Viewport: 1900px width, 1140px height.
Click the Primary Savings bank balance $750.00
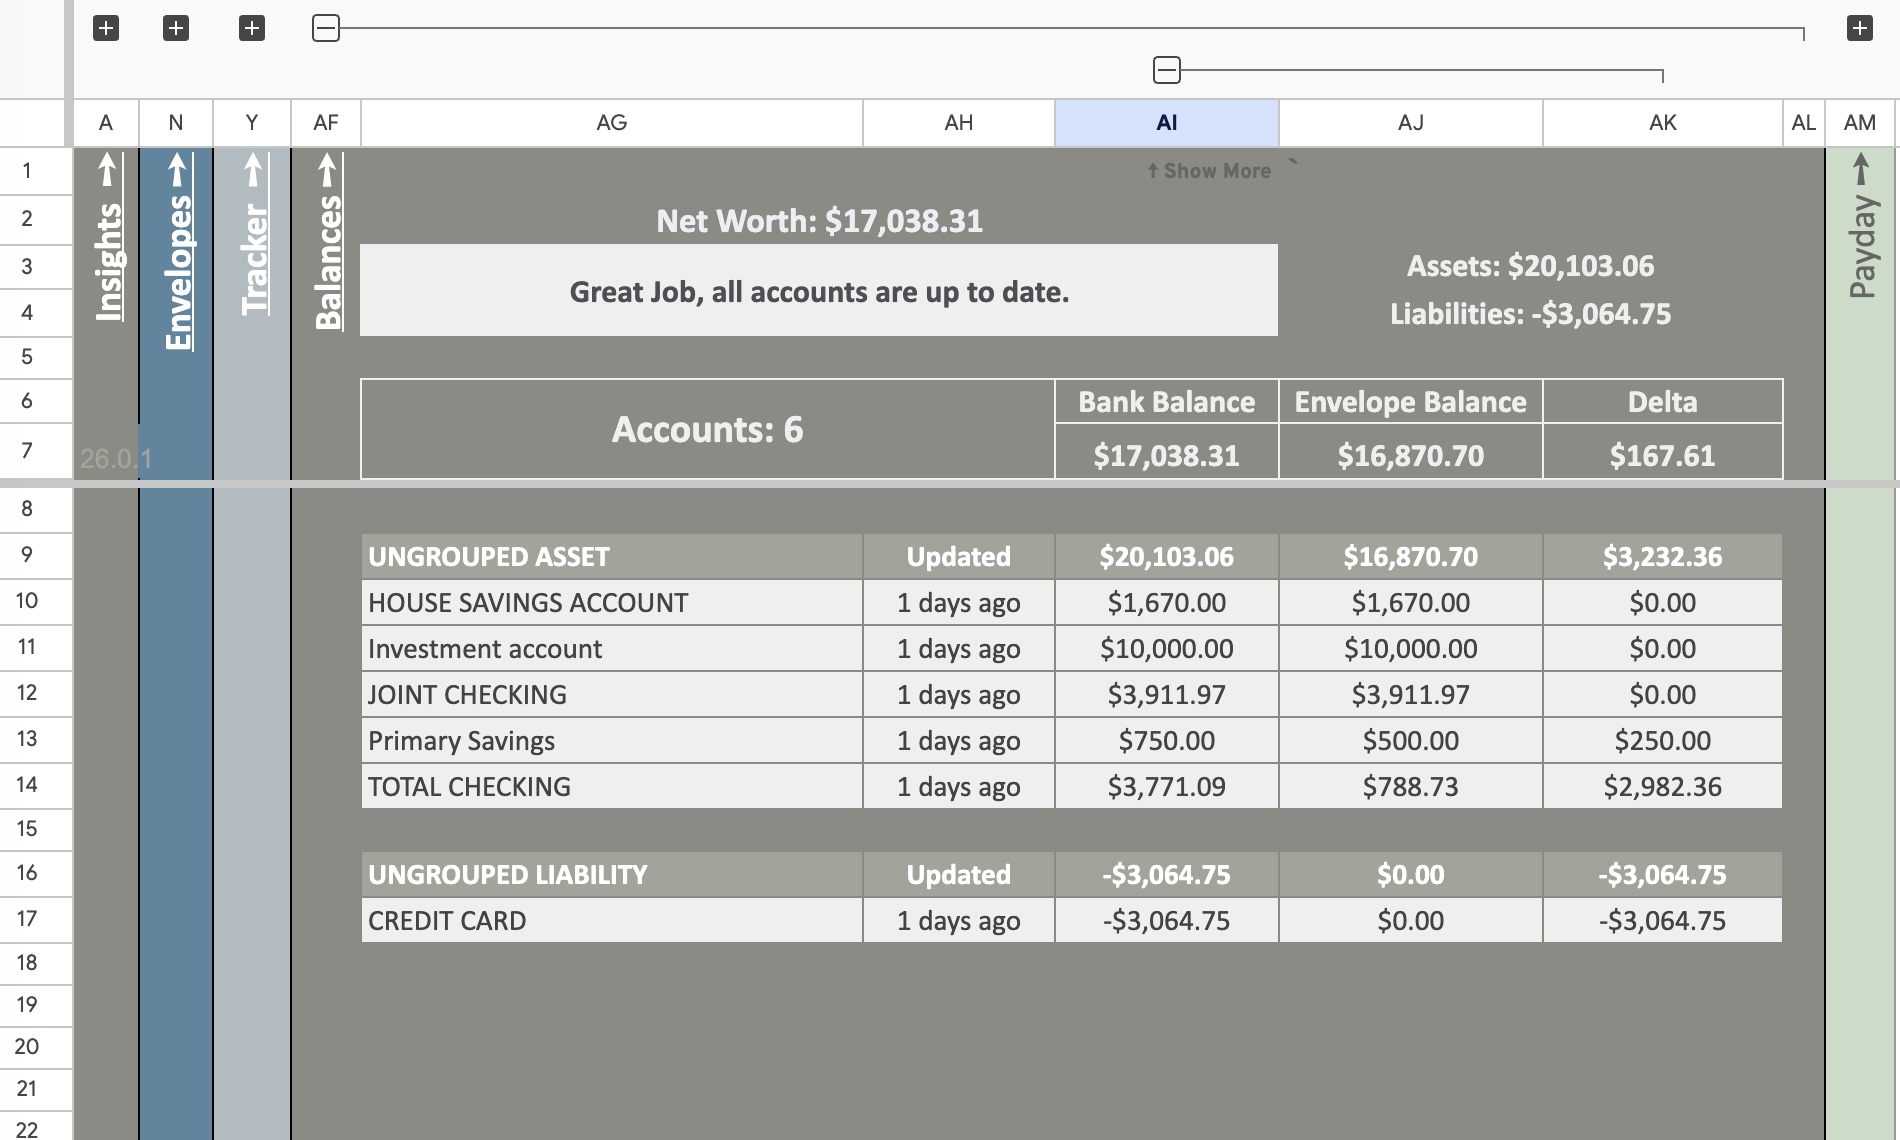click(x=1167, y=740)
